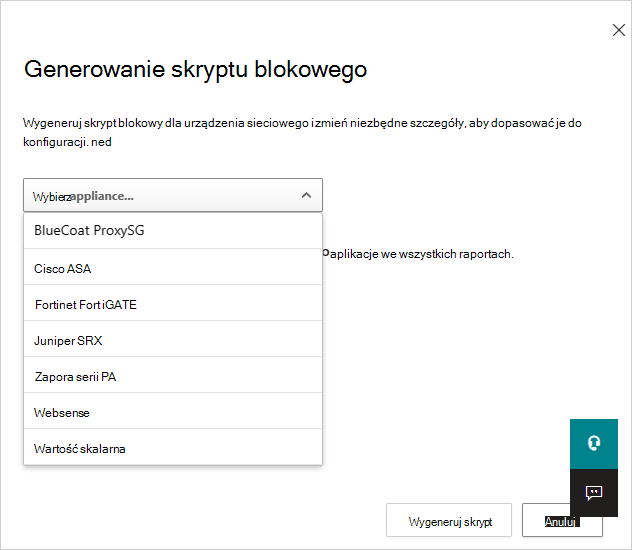Select Zapora serii PA option
Viewport: 632px width, 550px height.
pos(173,375)
